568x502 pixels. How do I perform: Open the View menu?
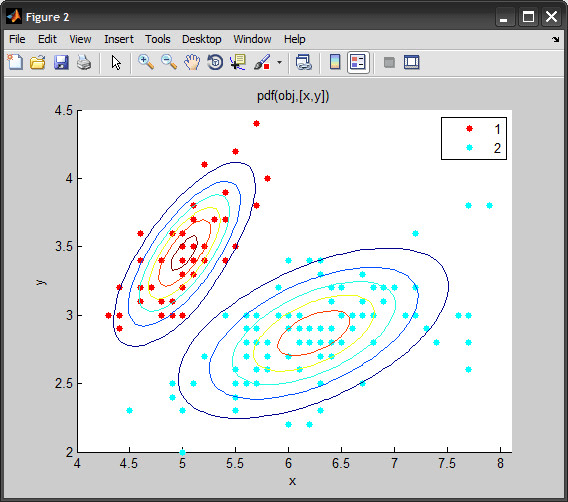tap(80, 39)
